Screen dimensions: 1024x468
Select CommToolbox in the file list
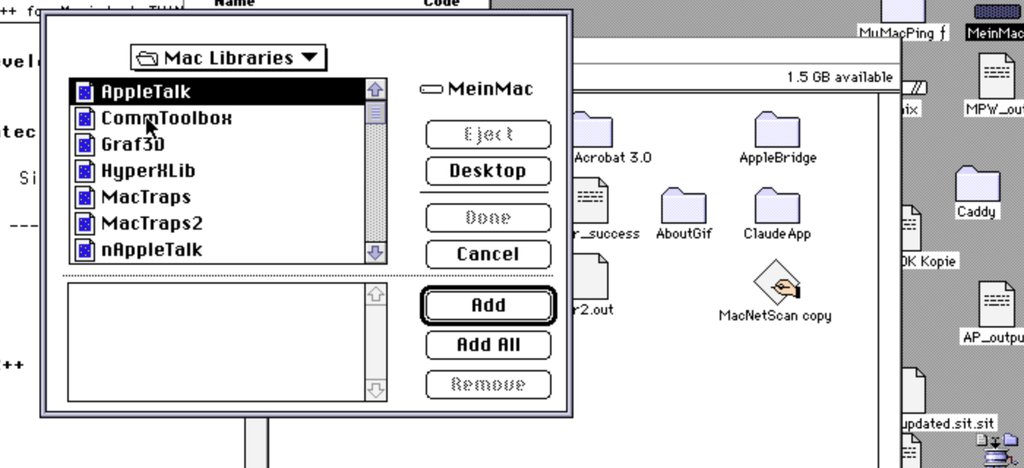pyautogui.click(x=217, y=118)
